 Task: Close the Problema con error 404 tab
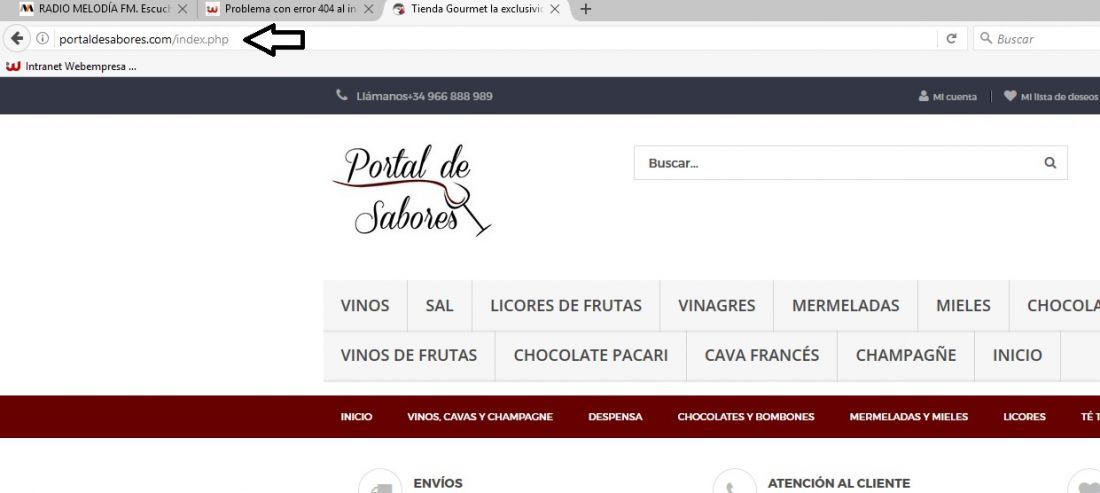368,9
